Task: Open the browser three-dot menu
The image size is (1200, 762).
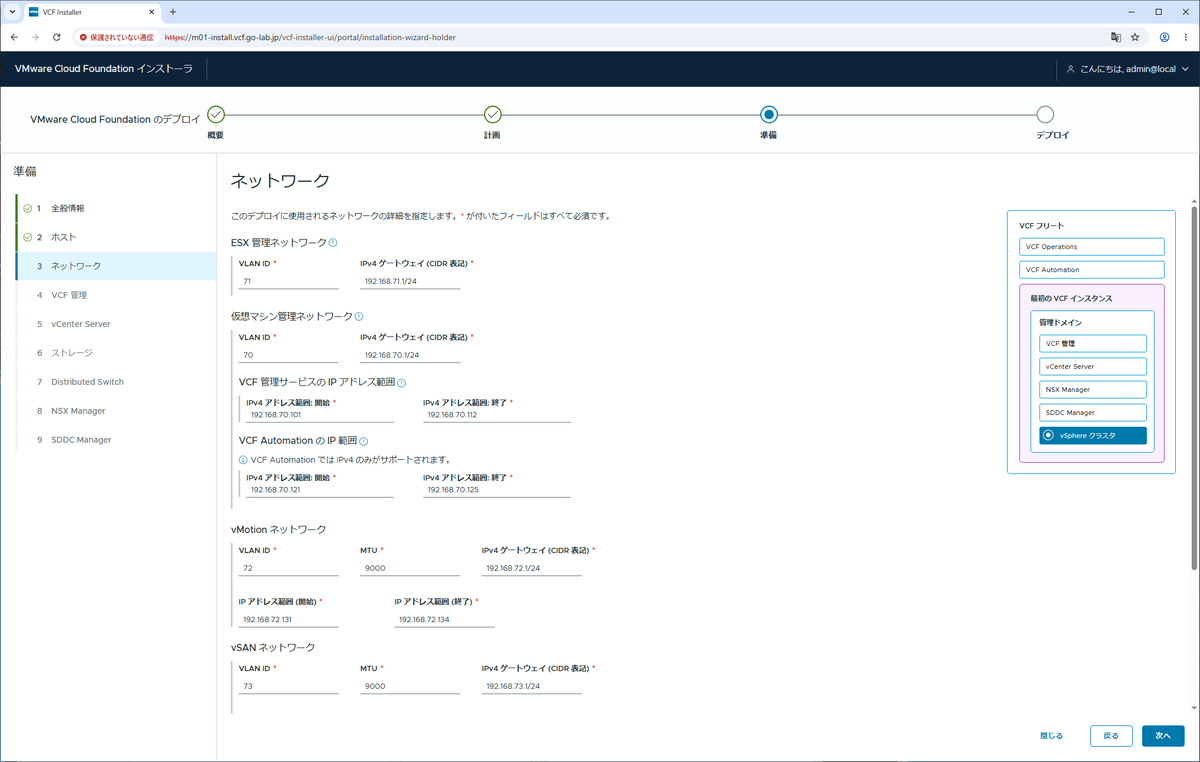Action: pos(1186,37)
